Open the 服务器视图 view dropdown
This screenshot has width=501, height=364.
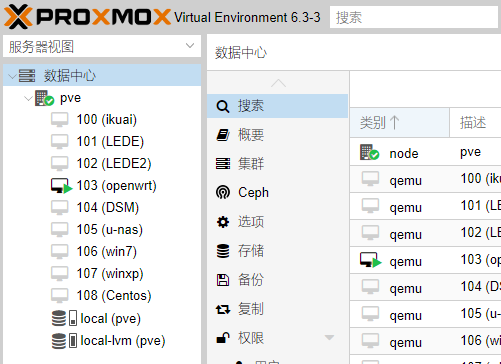click(190, 46)
